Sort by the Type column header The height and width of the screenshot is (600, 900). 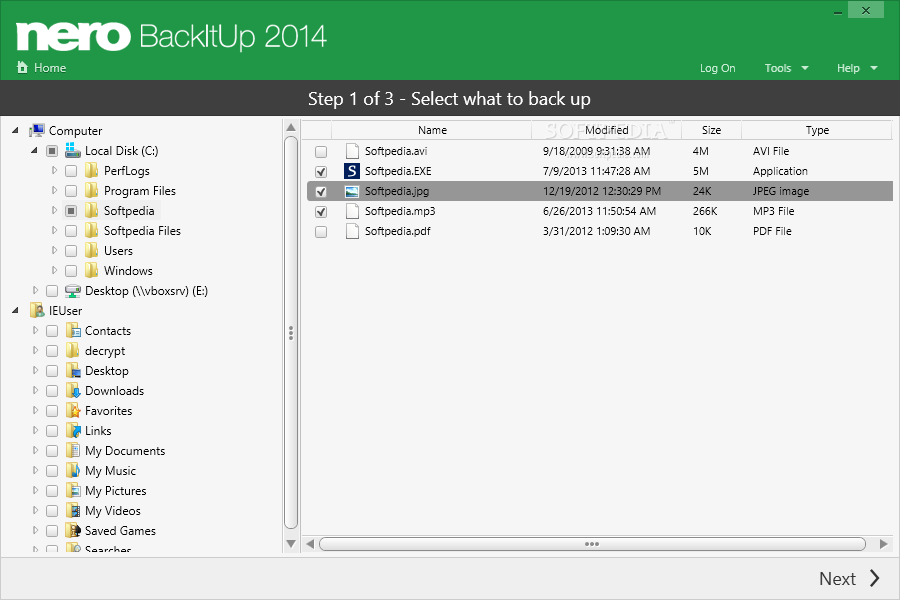pyautogui.click(x=817, y=130)
